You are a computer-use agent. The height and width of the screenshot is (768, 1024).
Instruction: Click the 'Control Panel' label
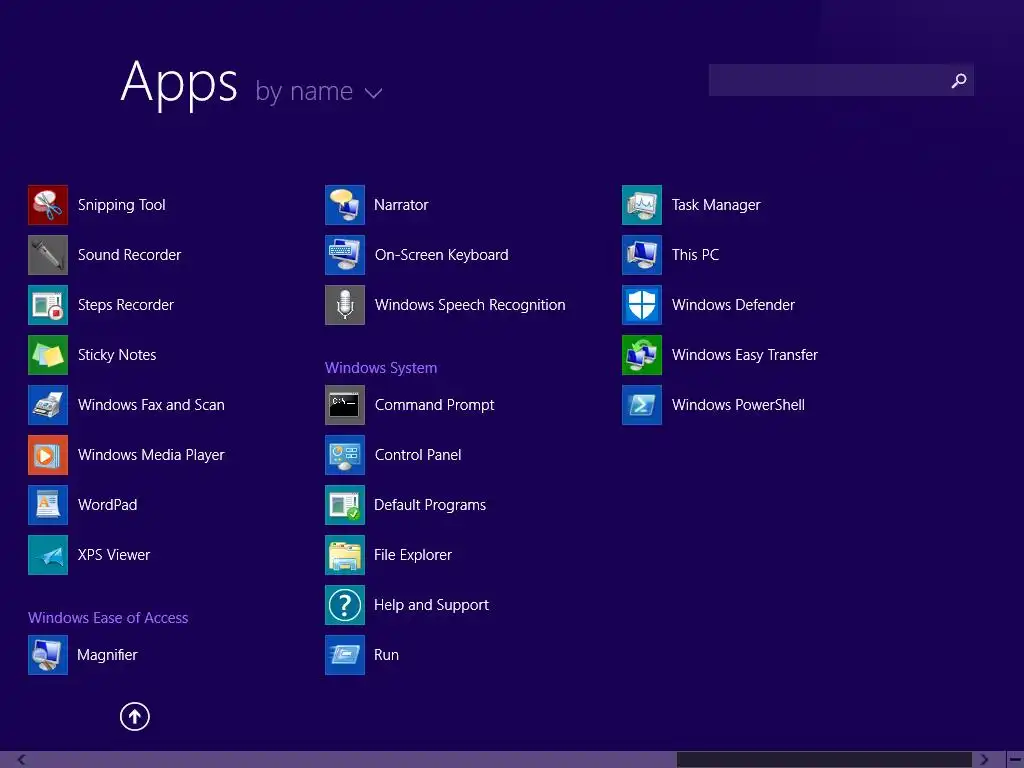(x=418, y=455)
